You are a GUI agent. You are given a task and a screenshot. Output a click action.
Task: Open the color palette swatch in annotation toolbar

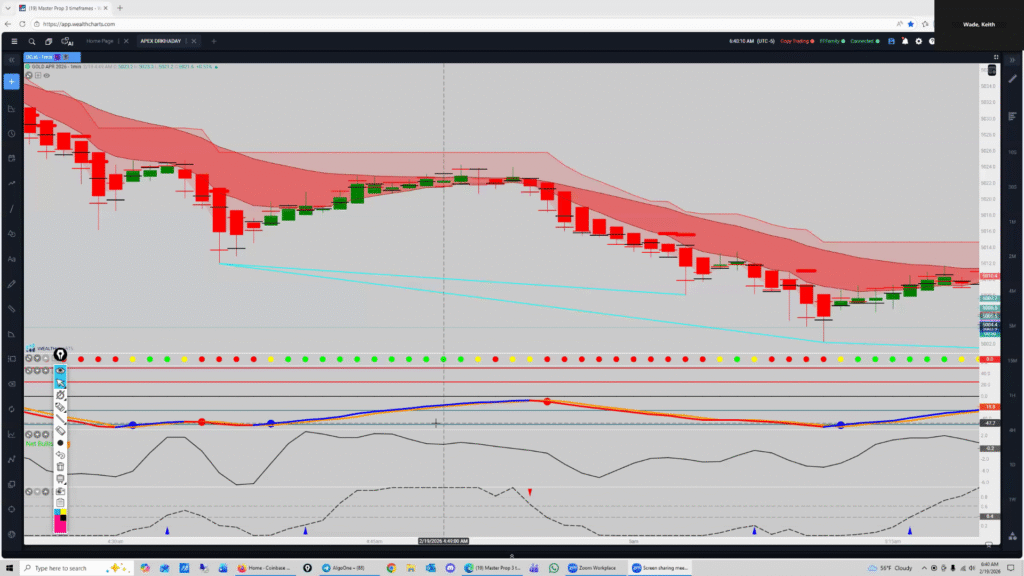click(61, 520)
